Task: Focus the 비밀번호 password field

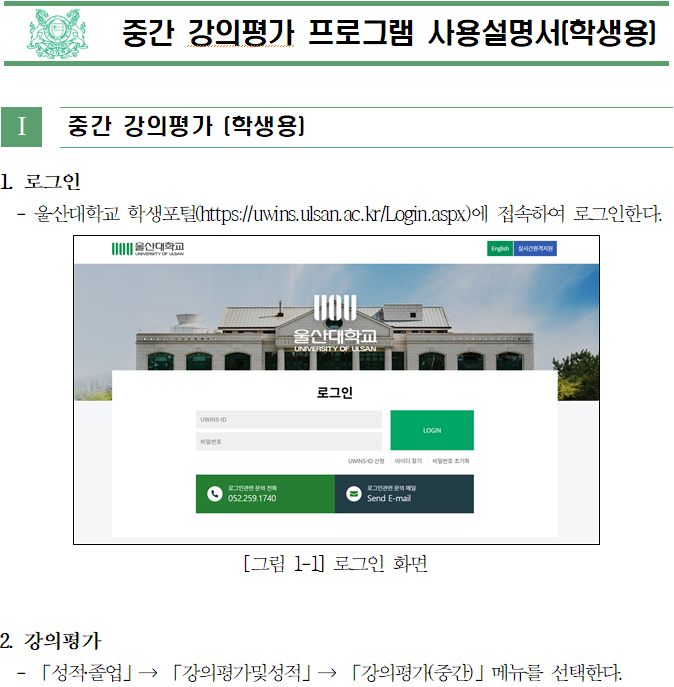Action: [x=289, y=442]
